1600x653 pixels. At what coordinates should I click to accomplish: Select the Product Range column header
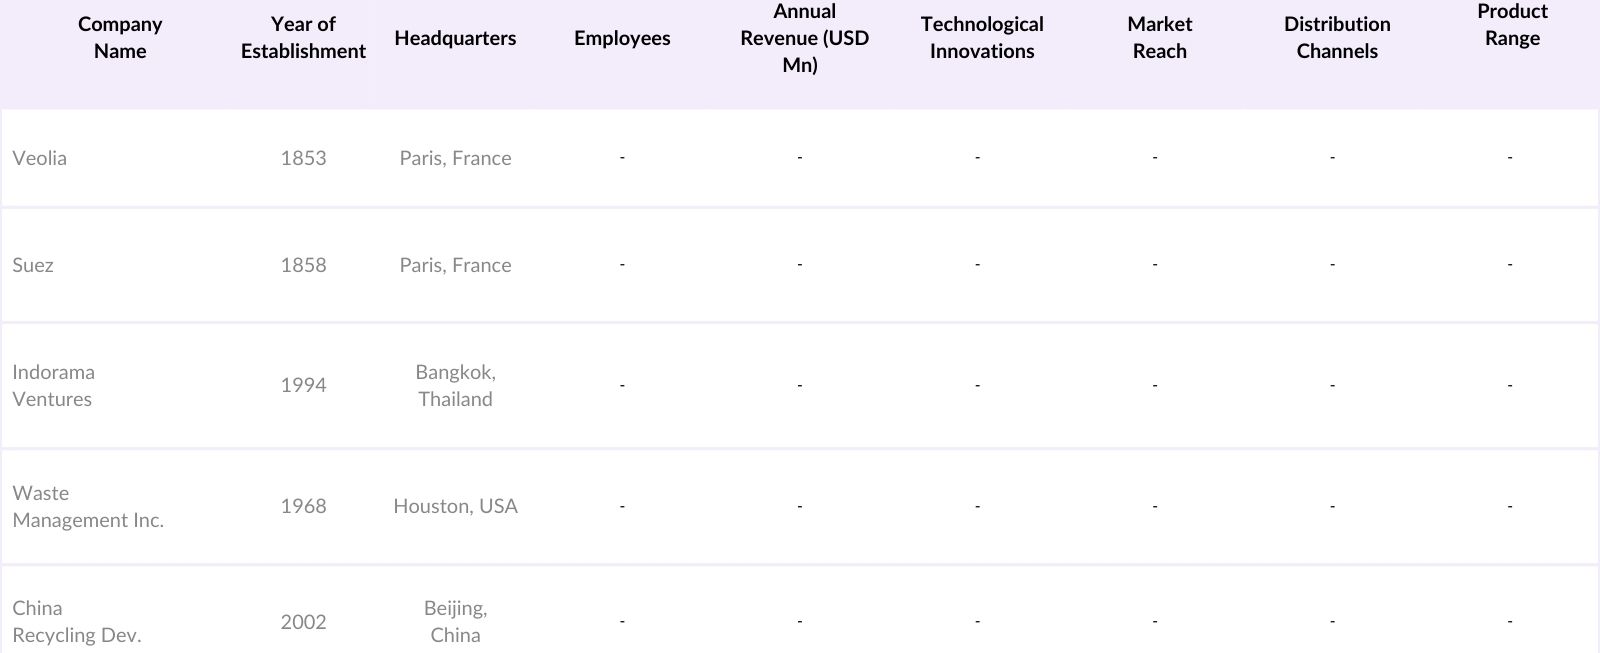click(x=1512, y=25)
